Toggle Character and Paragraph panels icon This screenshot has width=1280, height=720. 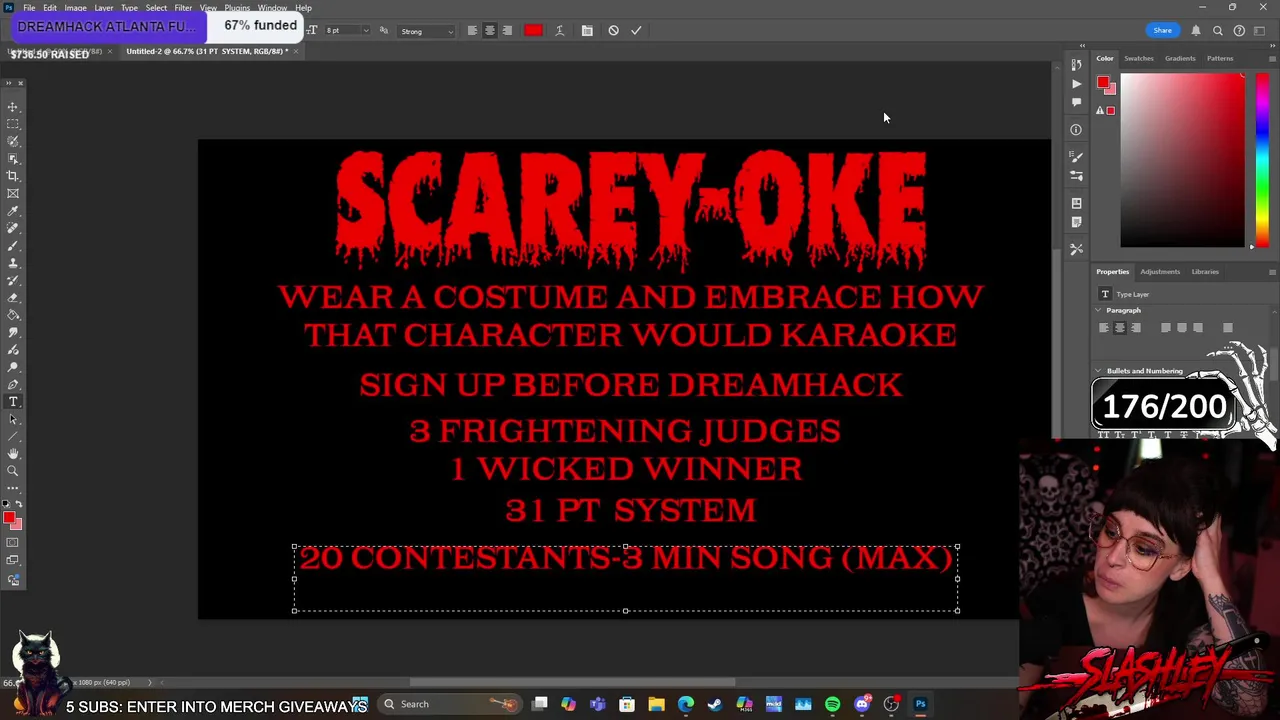pos(587,31)
